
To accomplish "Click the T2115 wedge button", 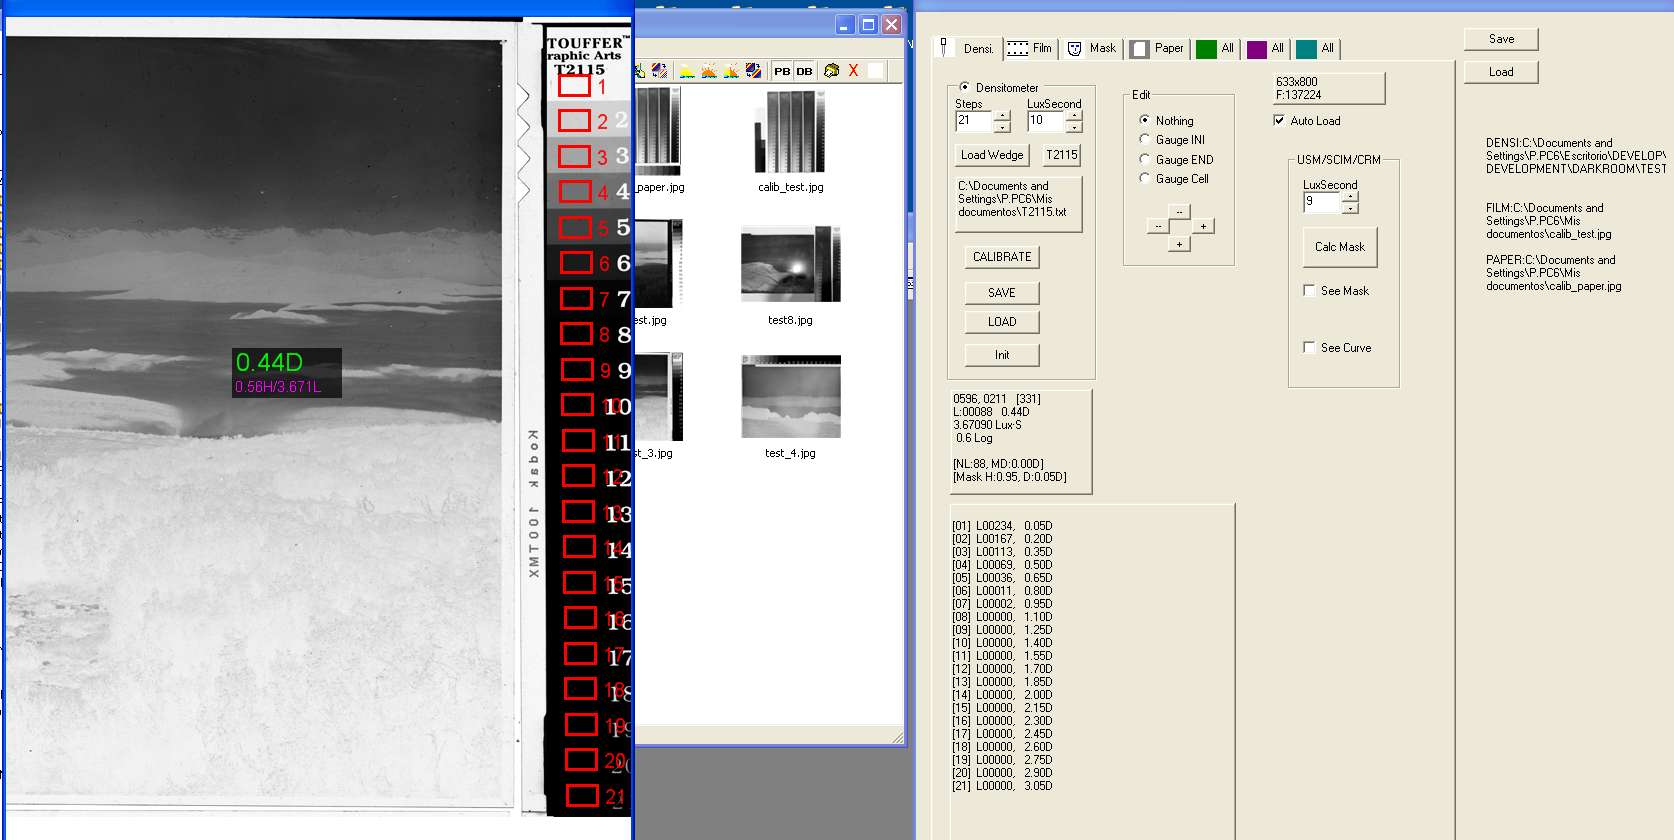I will point(1061,155).
